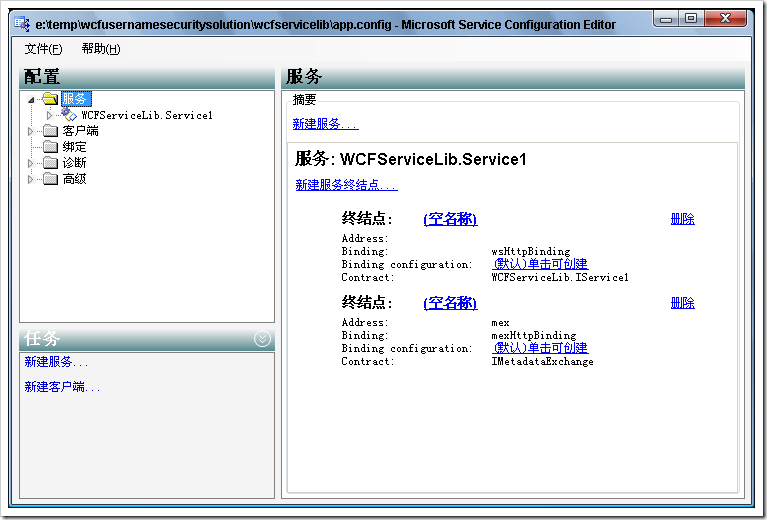The width and height of the screenshot is (767, 520).
Task: Delete the wsHttpBinding endpoint via 删除
Action: pos(682,219)
